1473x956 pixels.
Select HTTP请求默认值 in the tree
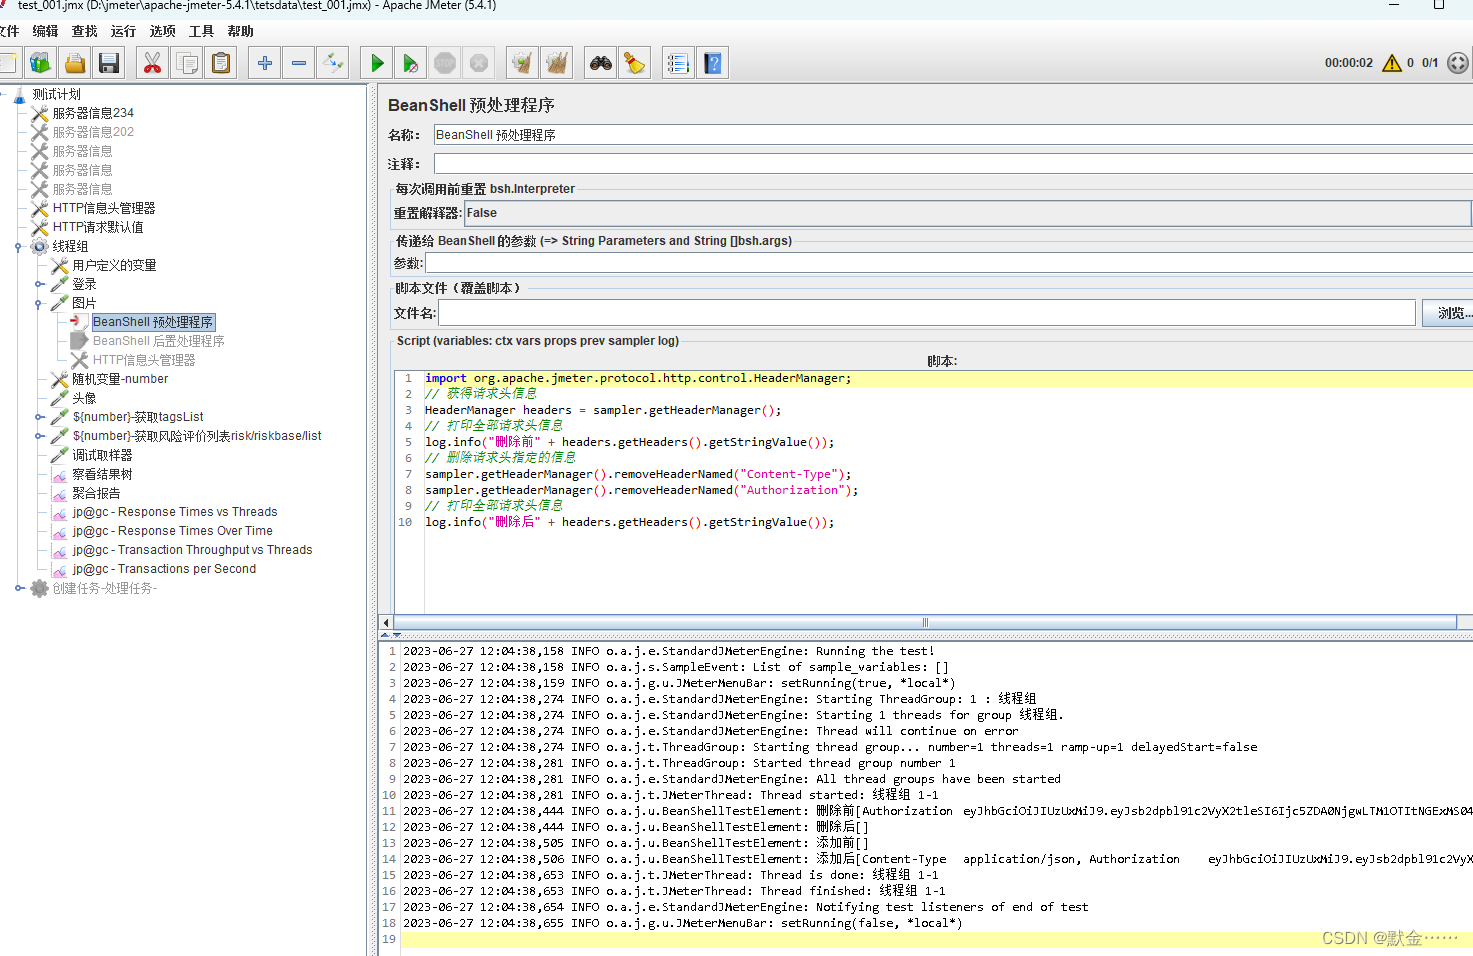point(98,227)
